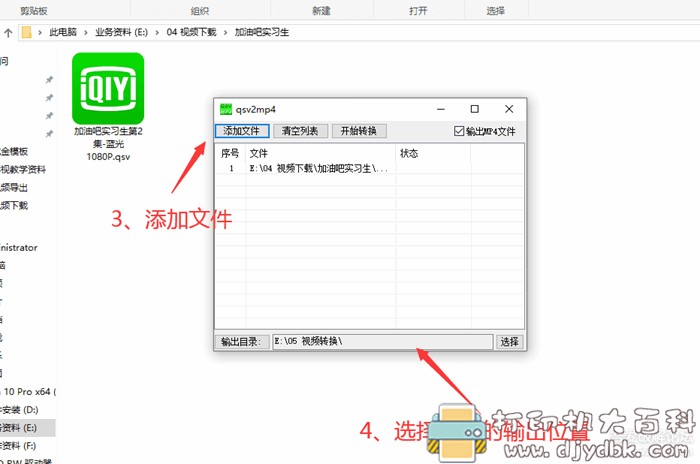This screenshot has height=464, width=700.
Task: Click the first pin icon in sidebar
Action: click(x=49, y=80)
